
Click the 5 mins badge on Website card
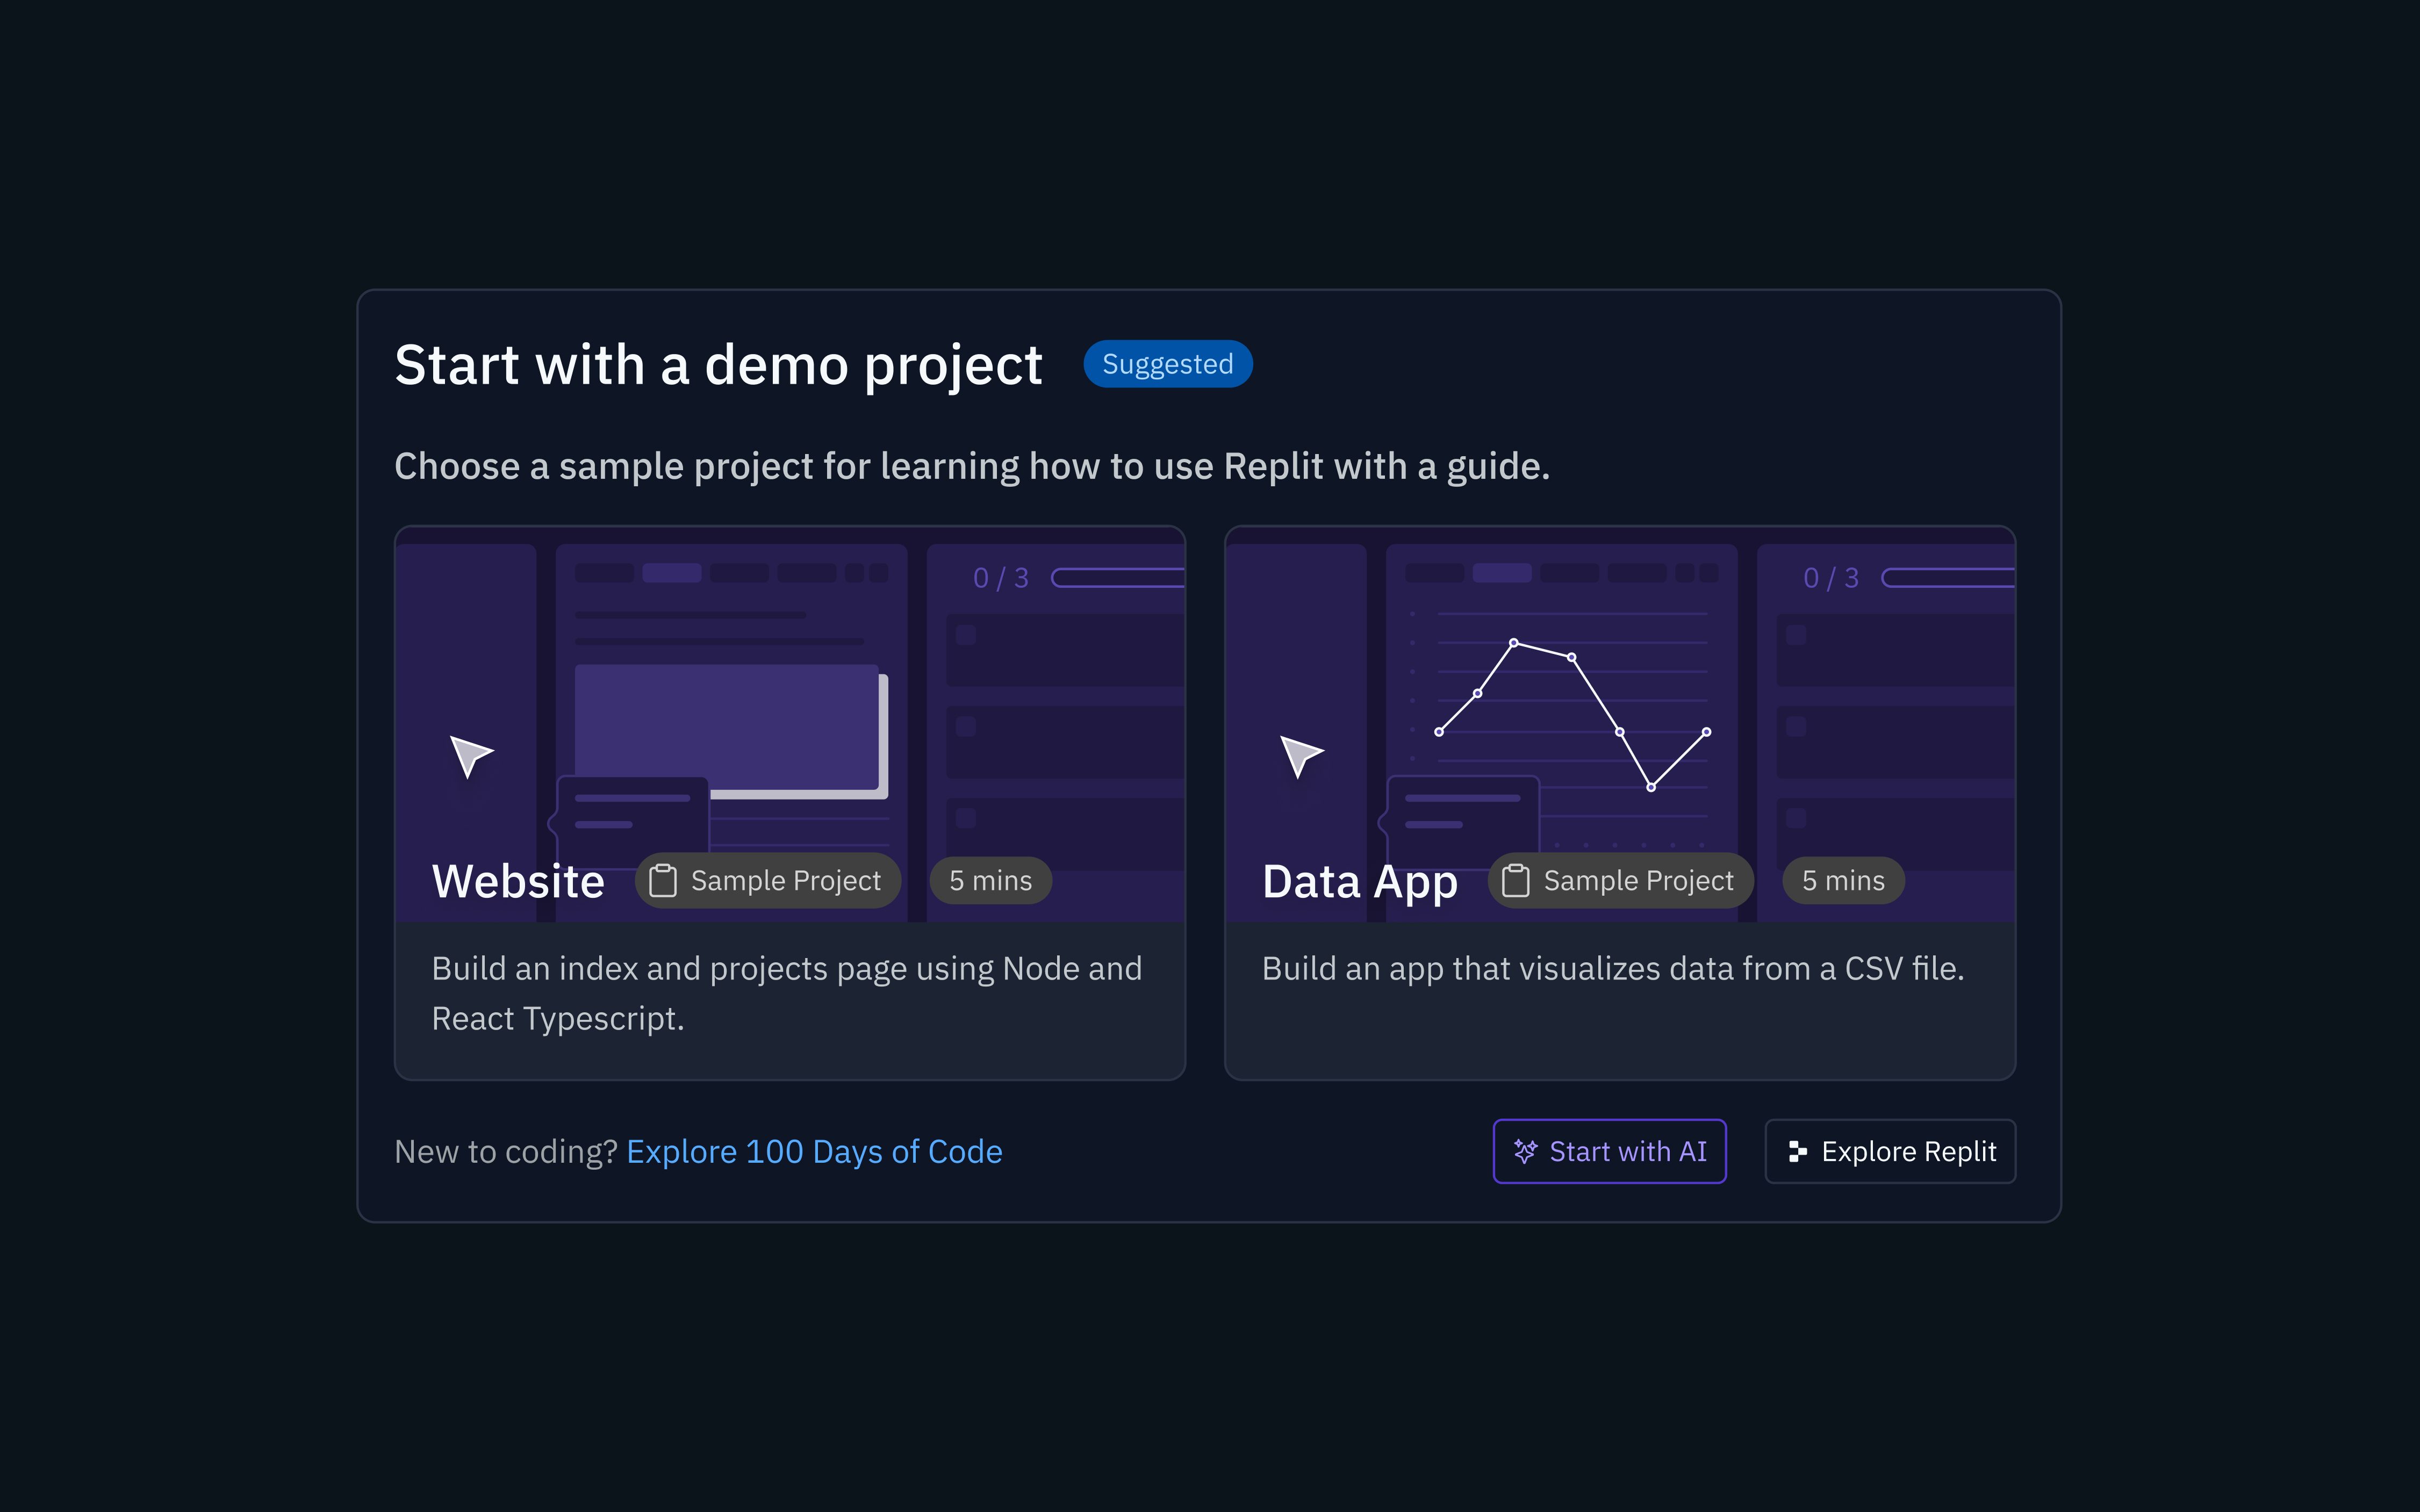coord(990,881)
